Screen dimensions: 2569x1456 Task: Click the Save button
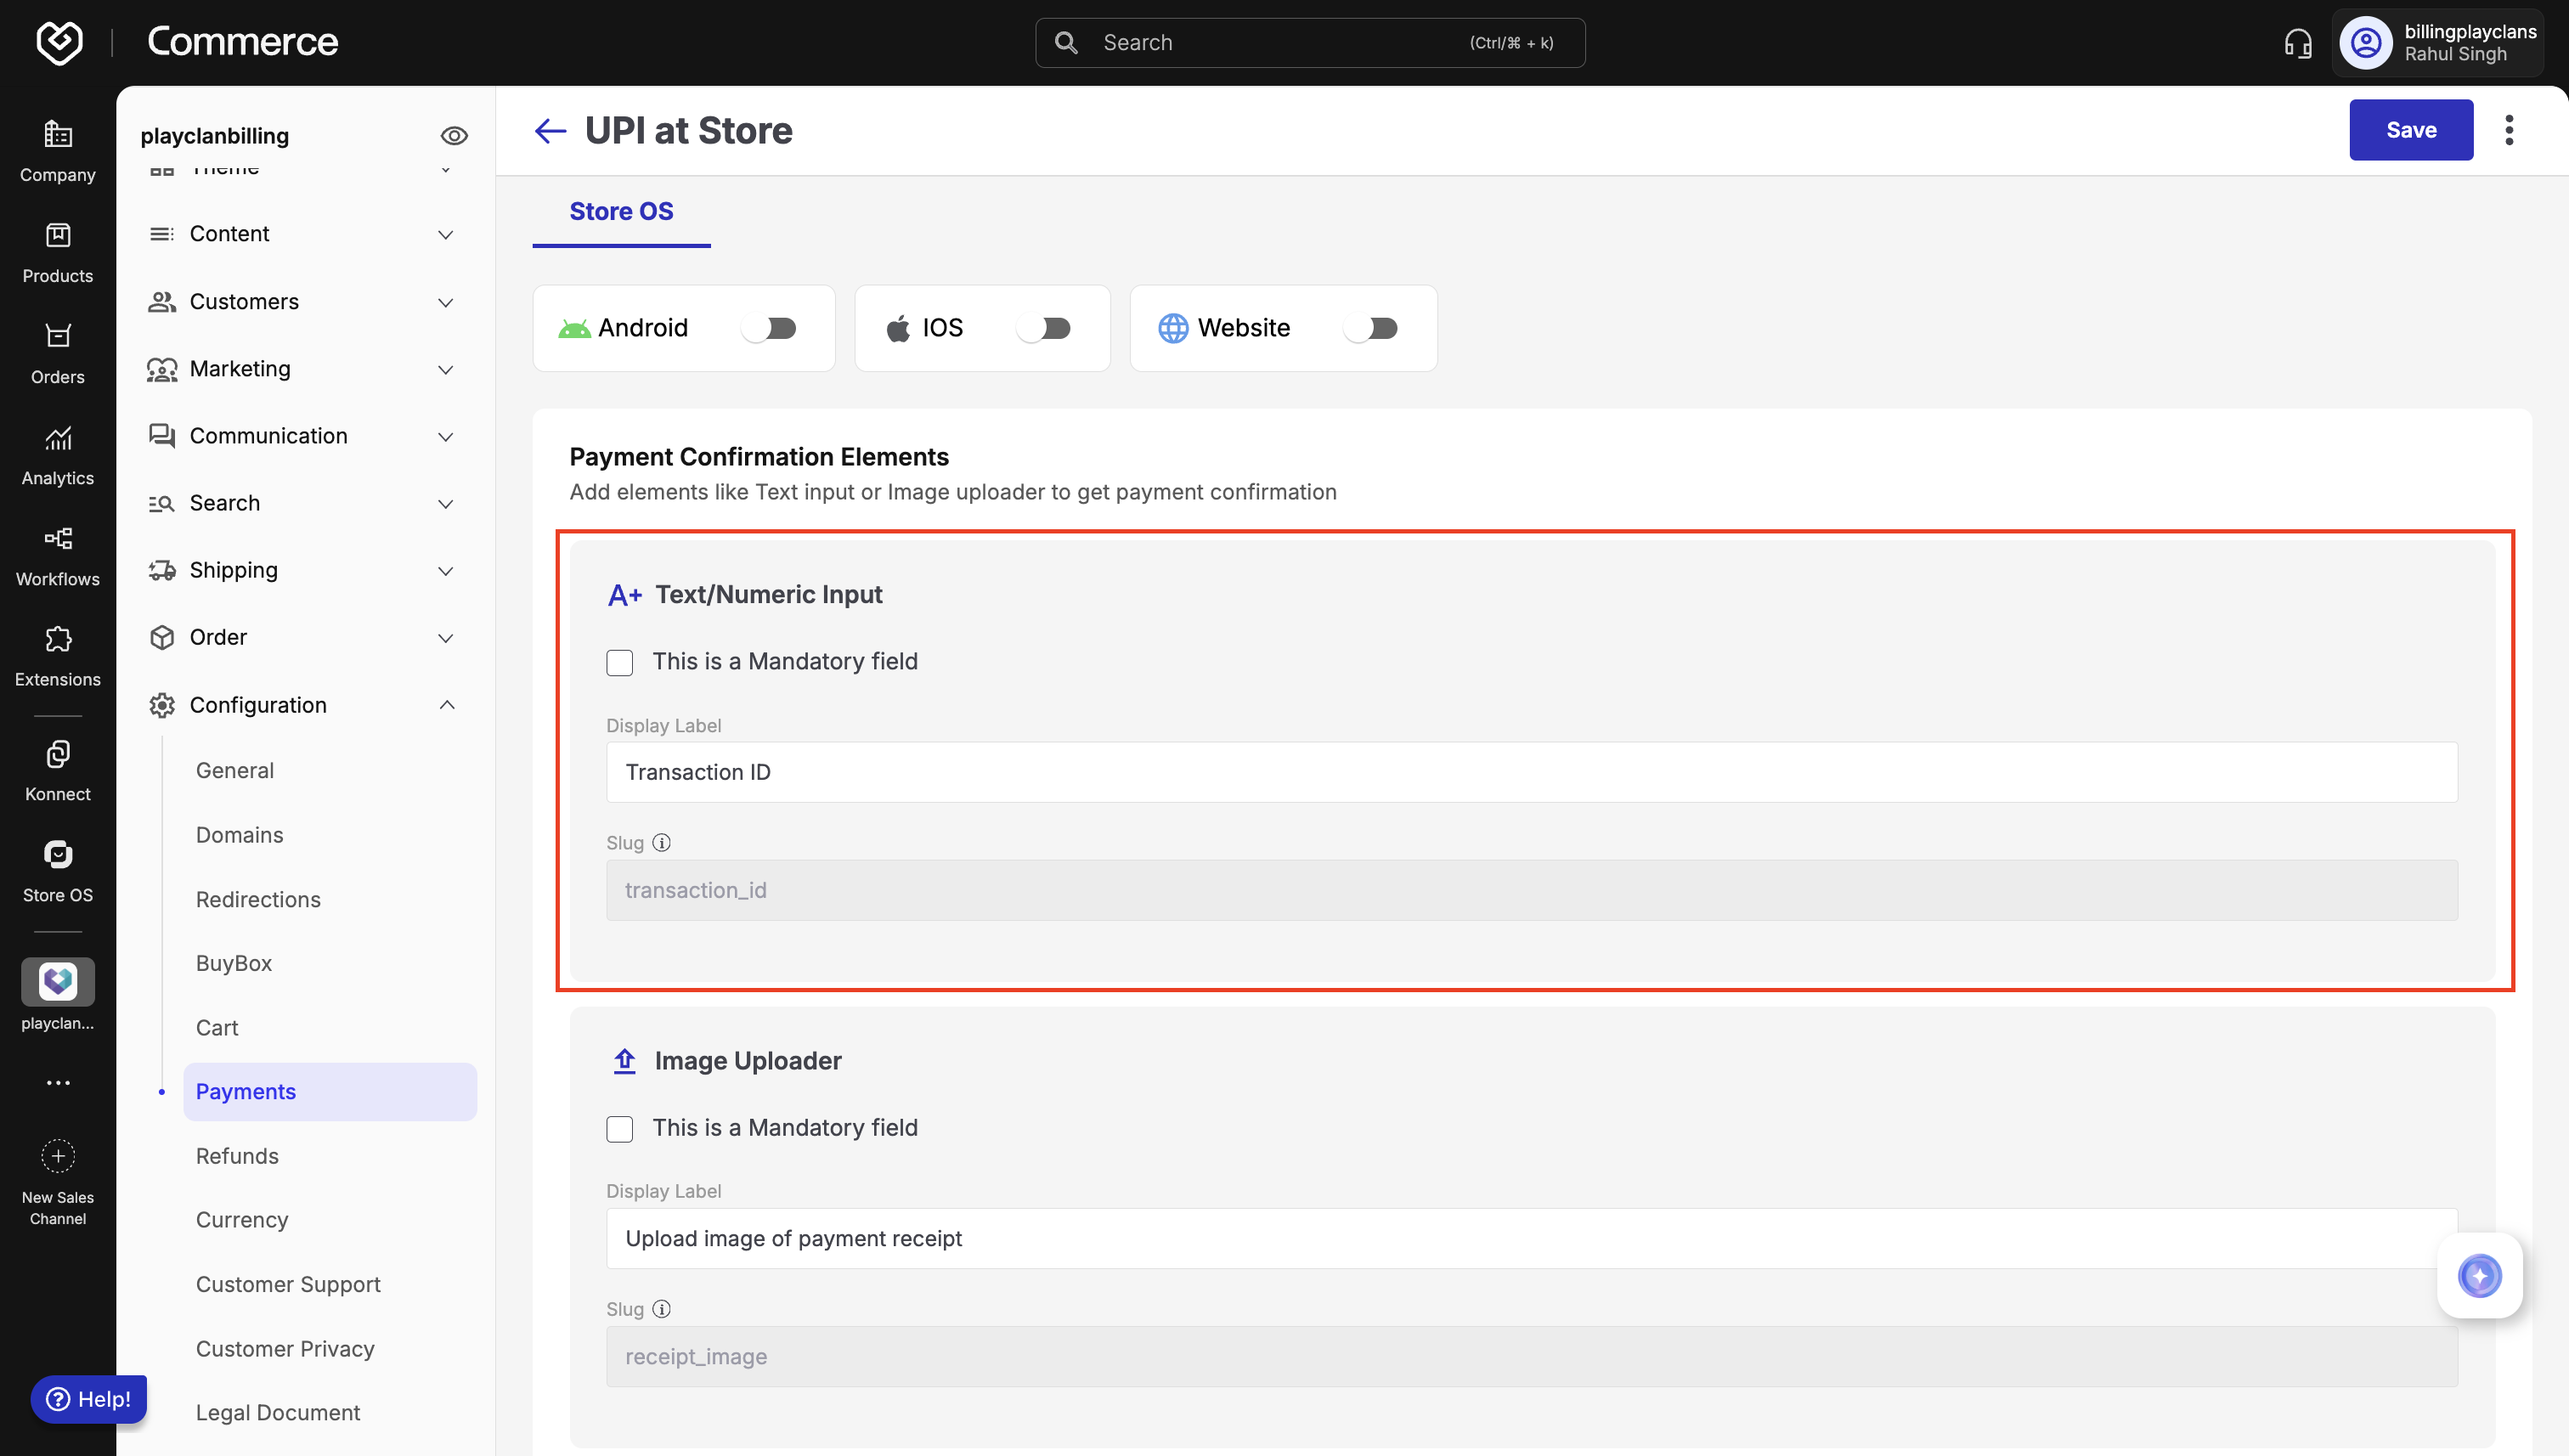tap(2410, 130)
